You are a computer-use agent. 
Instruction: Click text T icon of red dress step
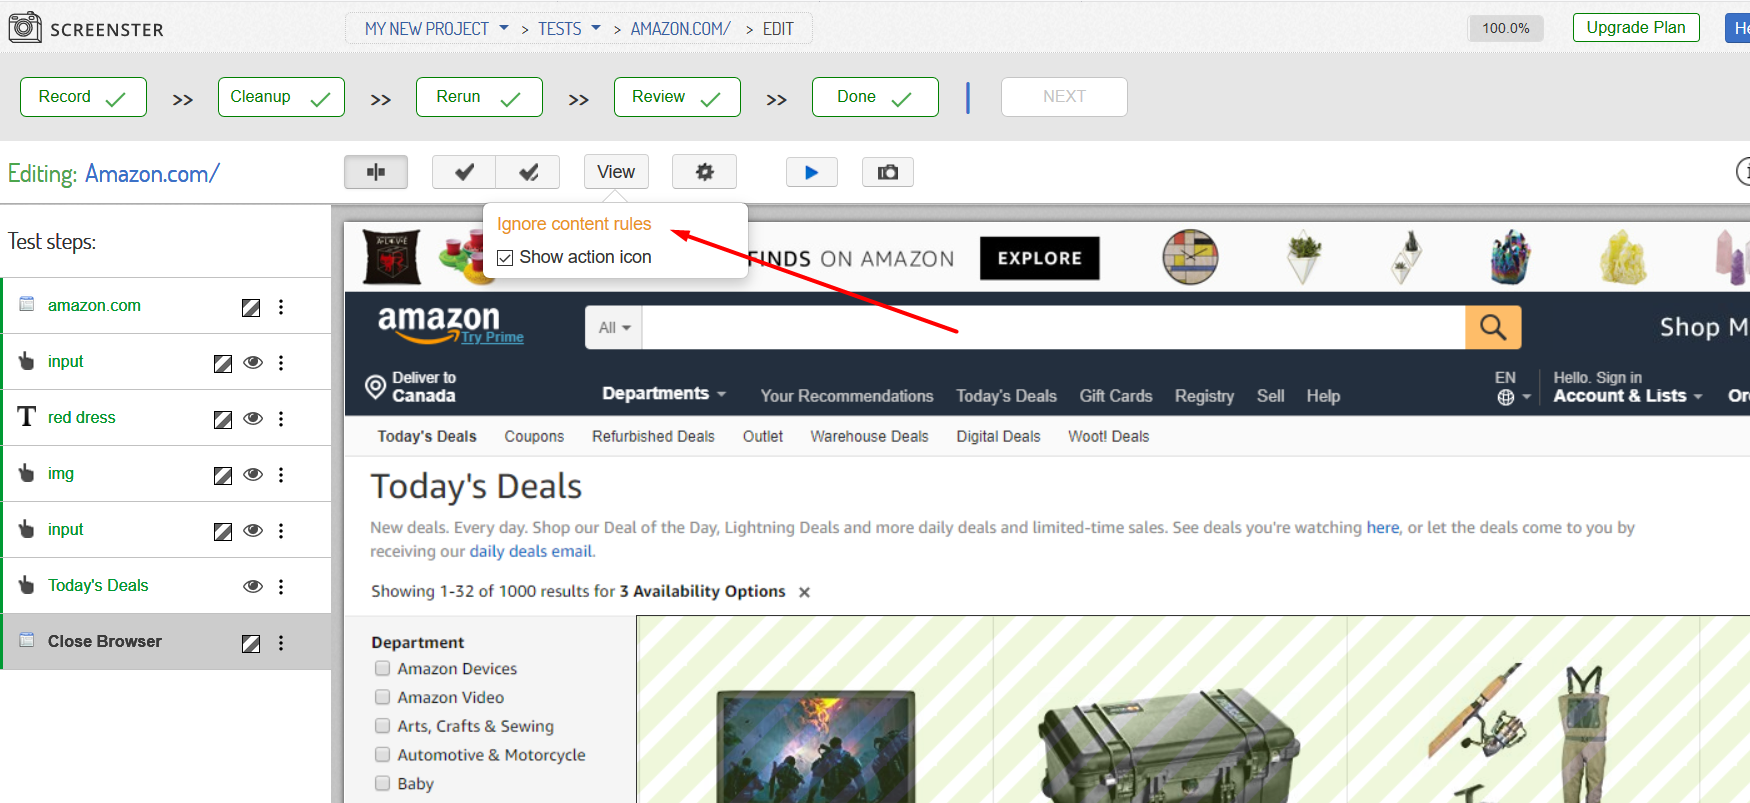[27, 416]
